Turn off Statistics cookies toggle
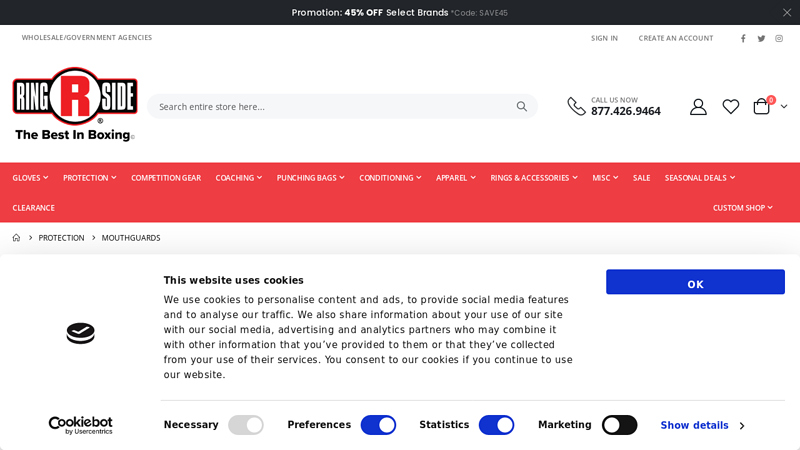Image resolution: width=800 pixels, height=450 pixels. pyautogui.click(x=496, y=425)
